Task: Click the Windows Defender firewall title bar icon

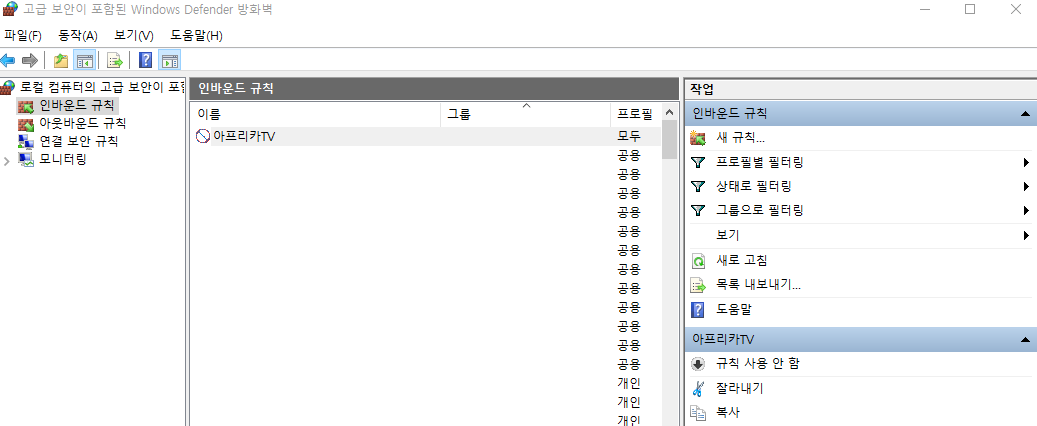Action: coord(10,9)
